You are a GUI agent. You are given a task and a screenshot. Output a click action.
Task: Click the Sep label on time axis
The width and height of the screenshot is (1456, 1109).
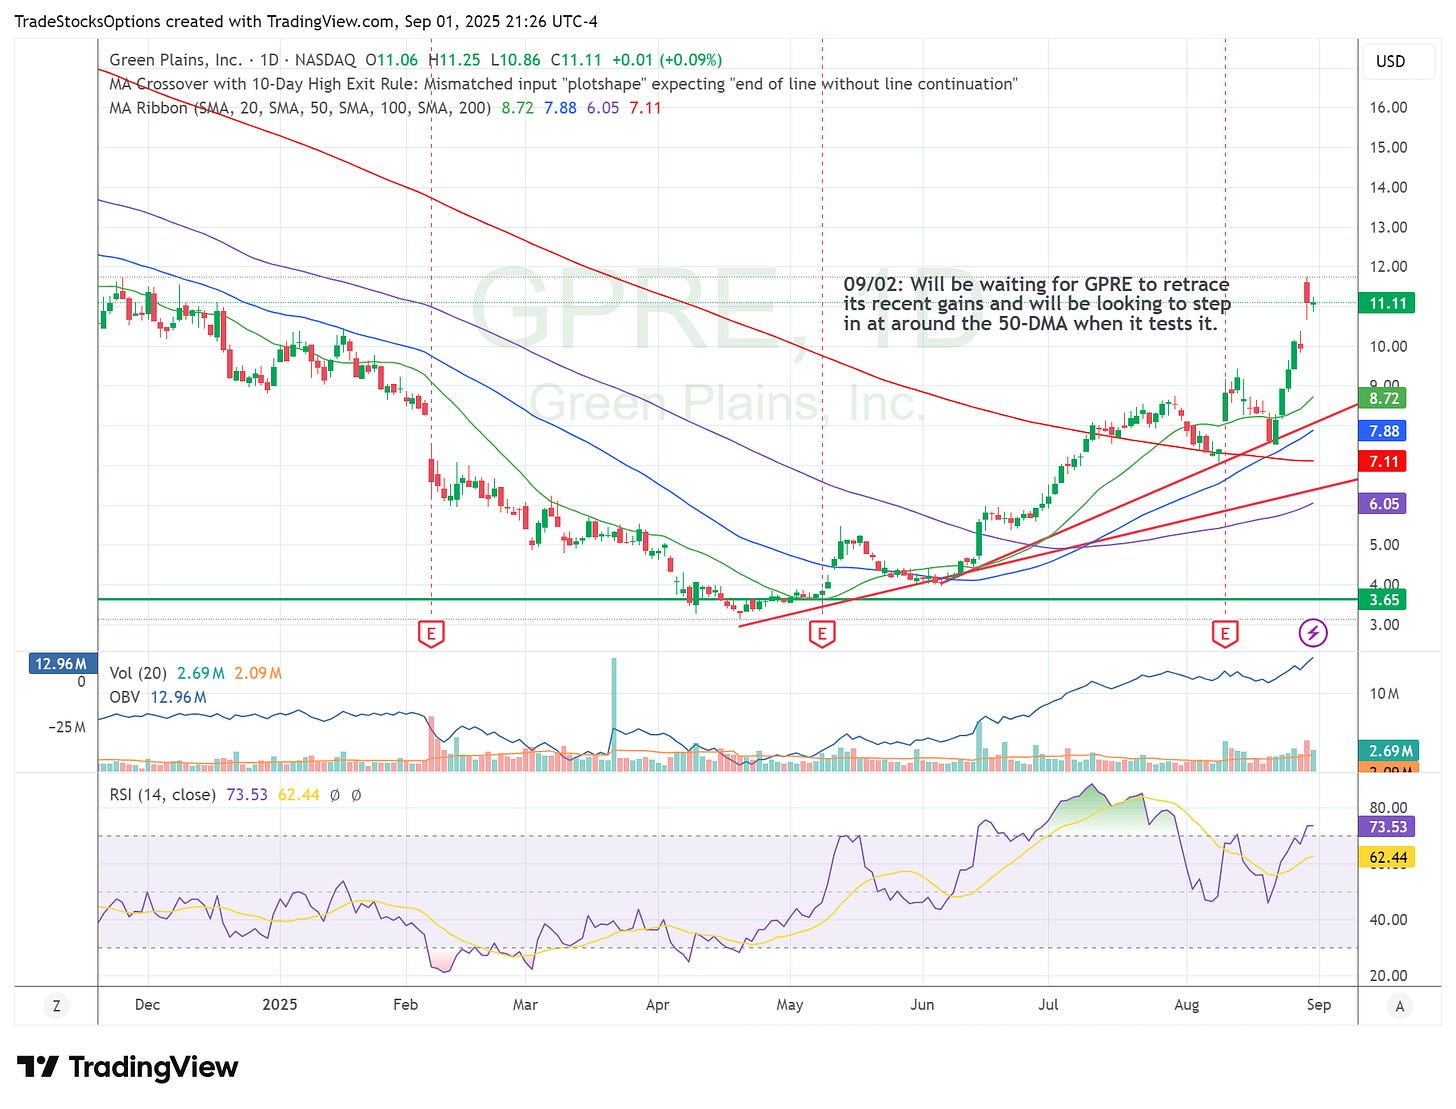(x=1319, y=1005)
